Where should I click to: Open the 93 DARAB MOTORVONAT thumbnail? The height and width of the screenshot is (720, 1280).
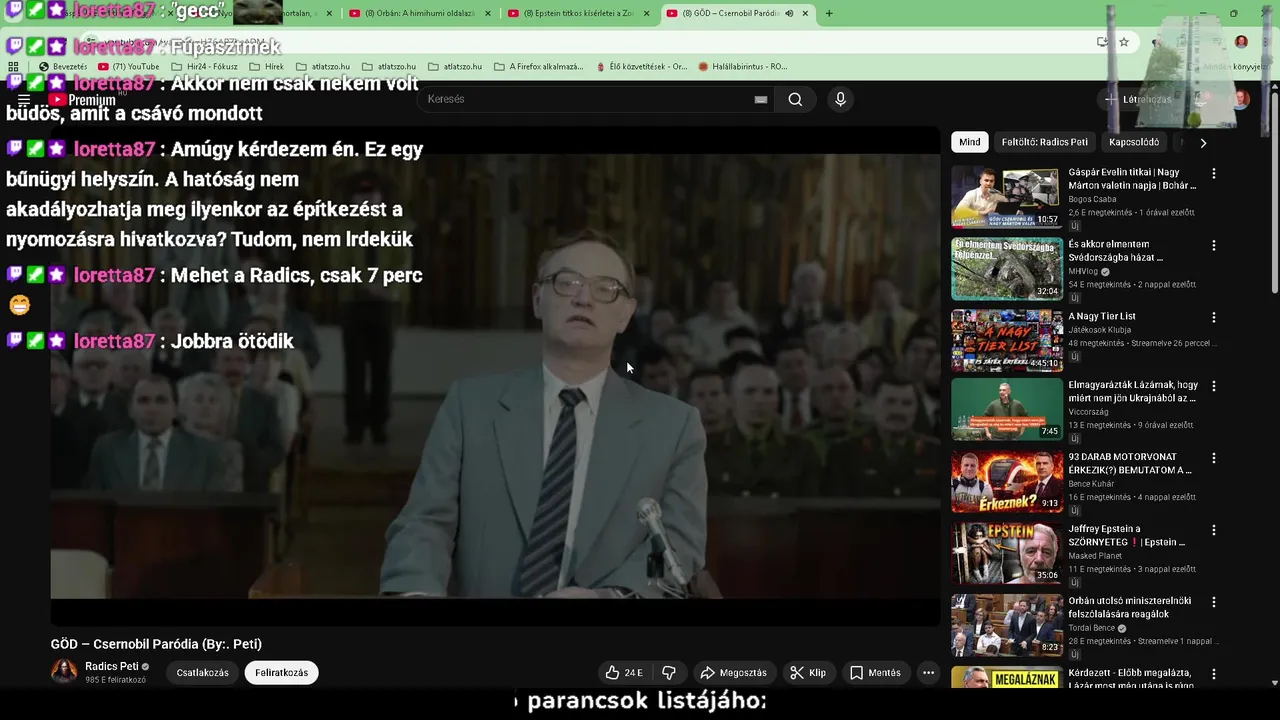[1007, 482]
